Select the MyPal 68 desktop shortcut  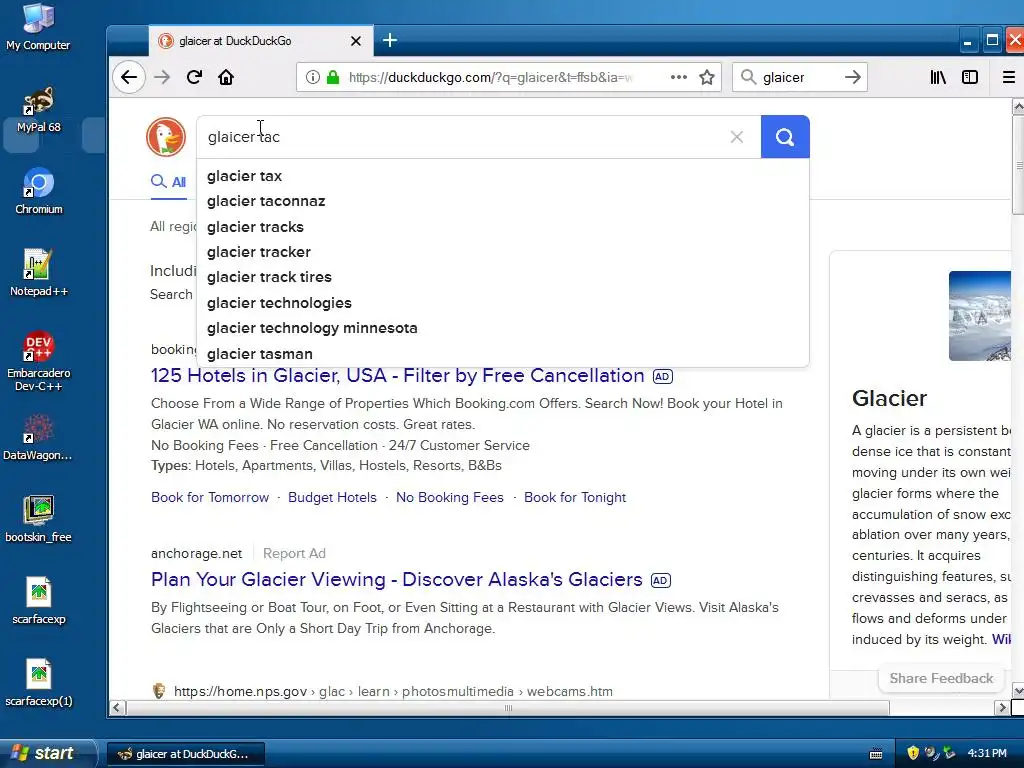point(39,110)
